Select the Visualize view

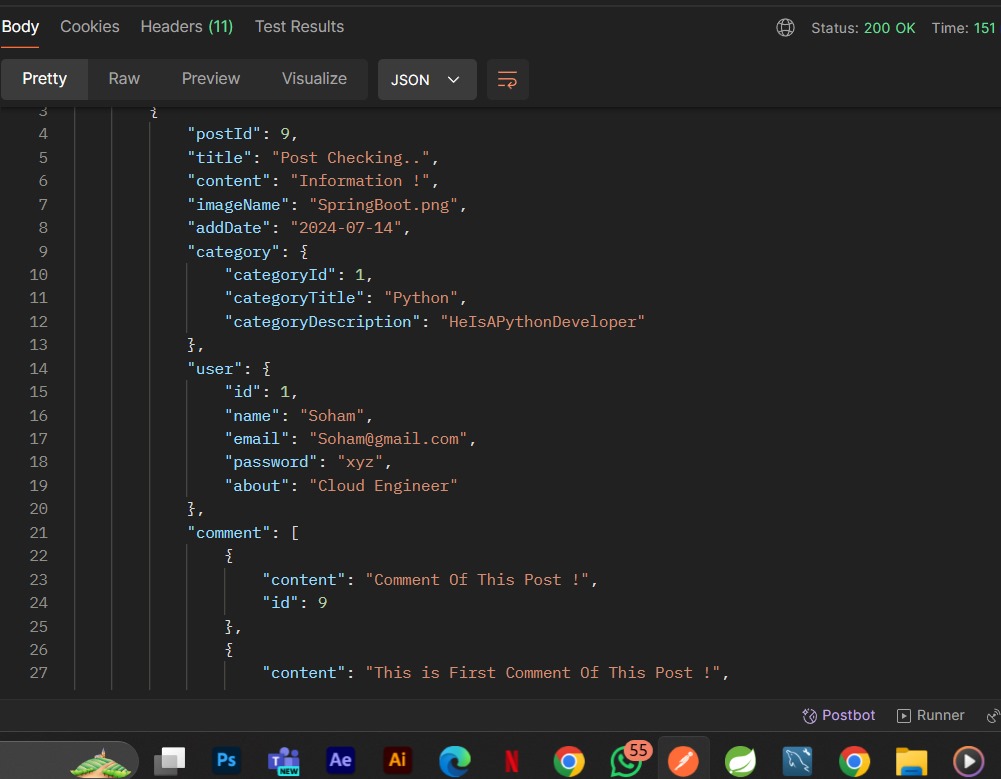pyautogui.click(x=314, y=79)
